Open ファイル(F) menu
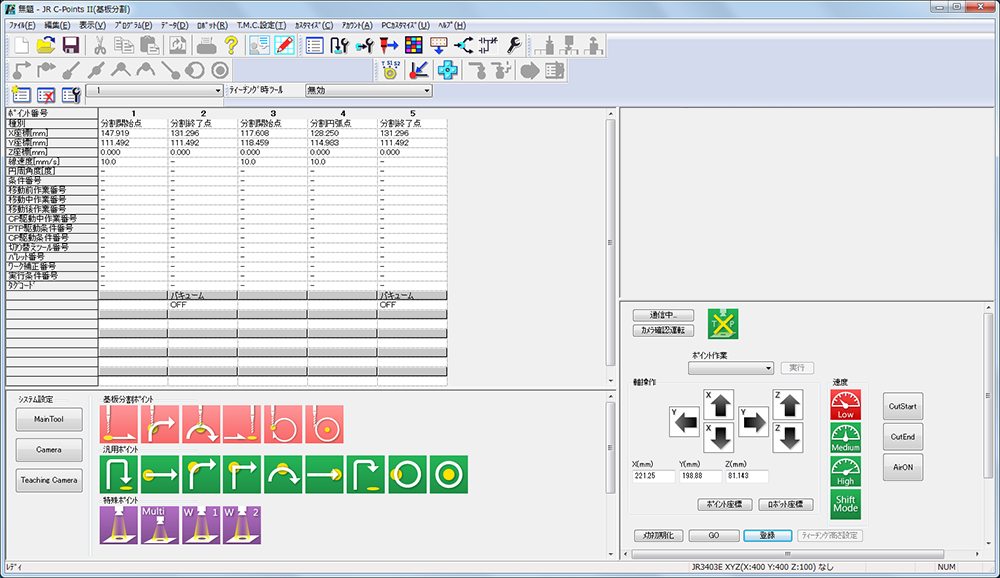 pyautogui.click(x=22, y=26)
